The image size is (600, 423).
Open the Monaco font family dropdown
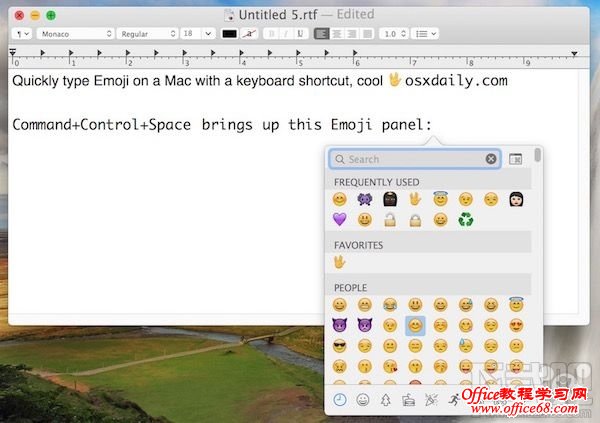[x=75, y=34]
